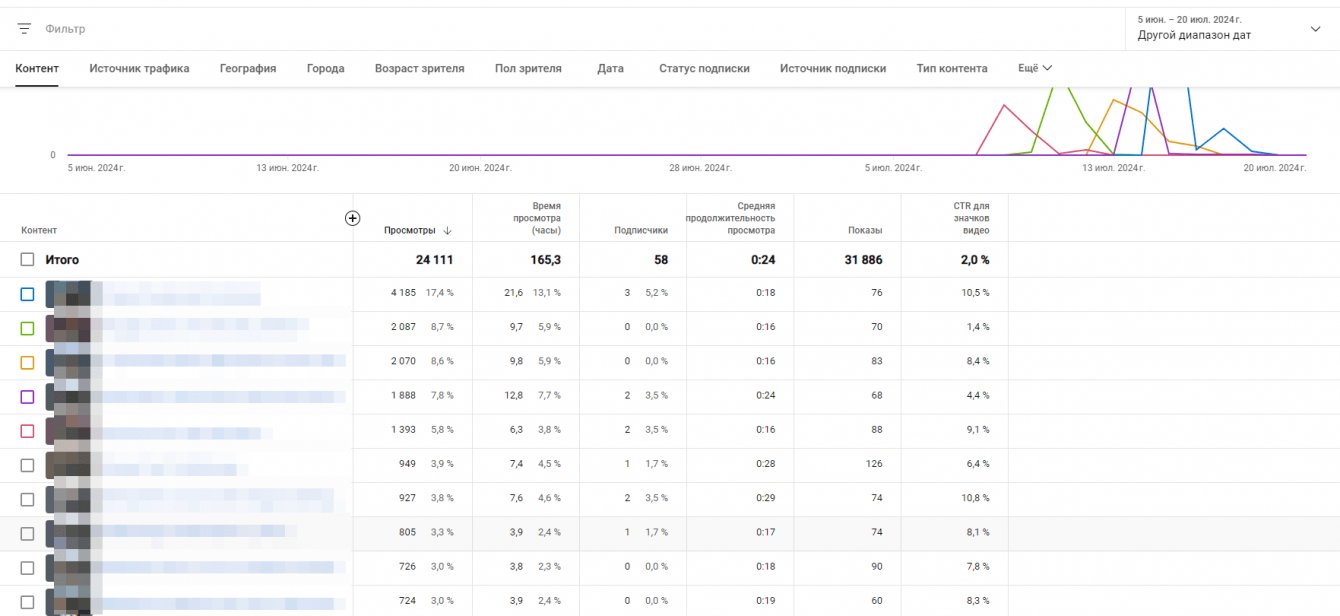Image resolution: width=1340 pixels, height=616 pixels.
Task: Click the Показы column header
Action: [865, 231]
